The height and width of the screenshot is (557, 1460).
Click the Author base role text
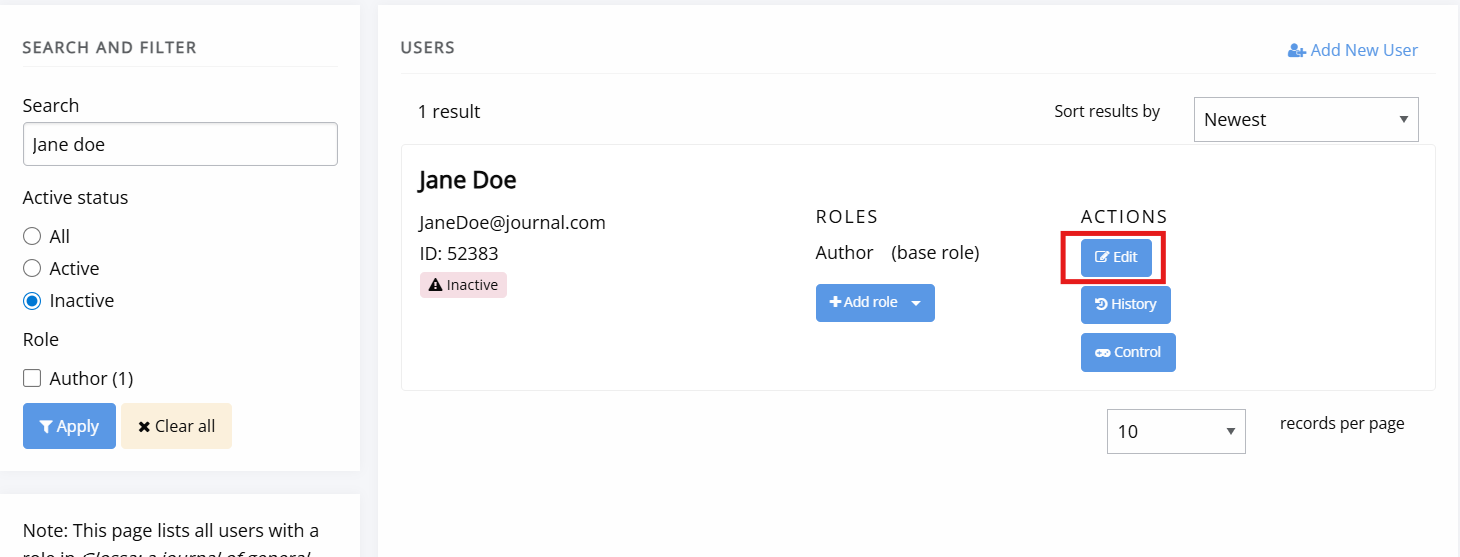(x=897, y=253)
